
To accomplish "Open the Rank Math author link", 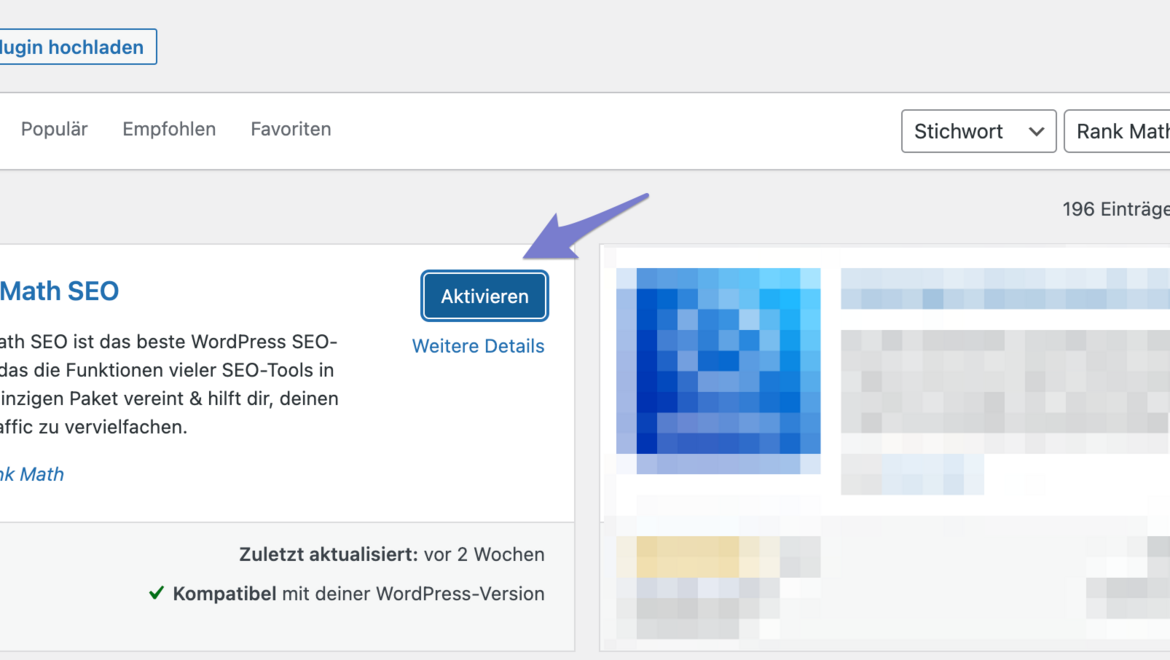I will coord(31,474).
